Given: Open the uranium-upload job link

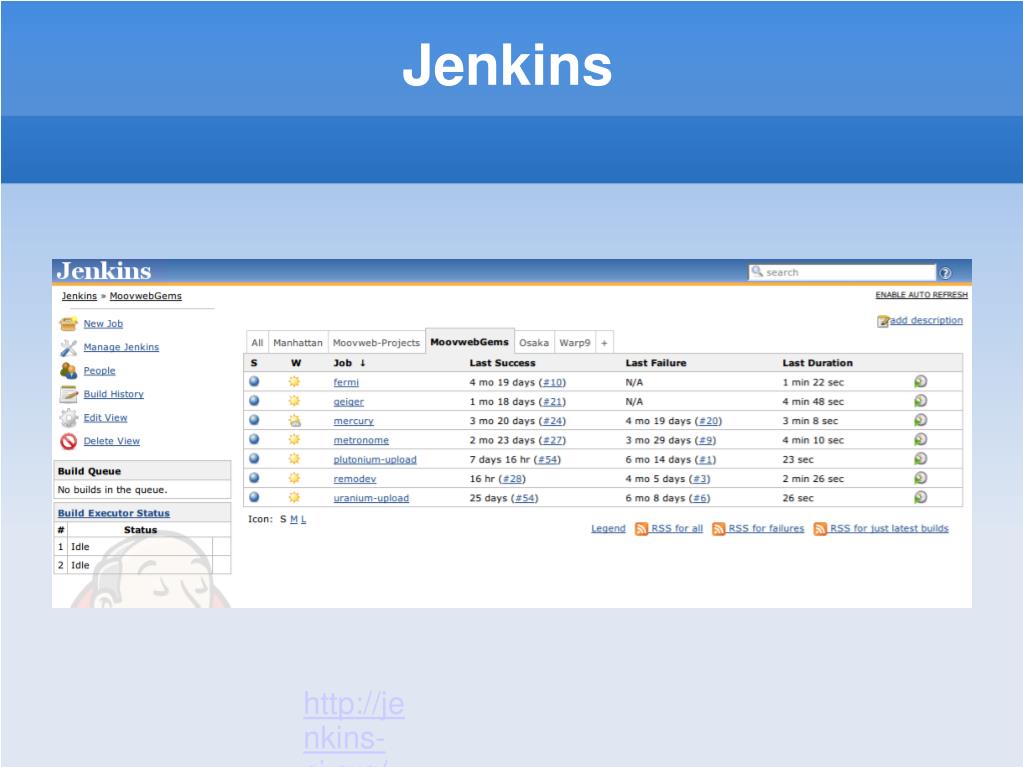Looking at the screenshot, I should tap(371, 498).
